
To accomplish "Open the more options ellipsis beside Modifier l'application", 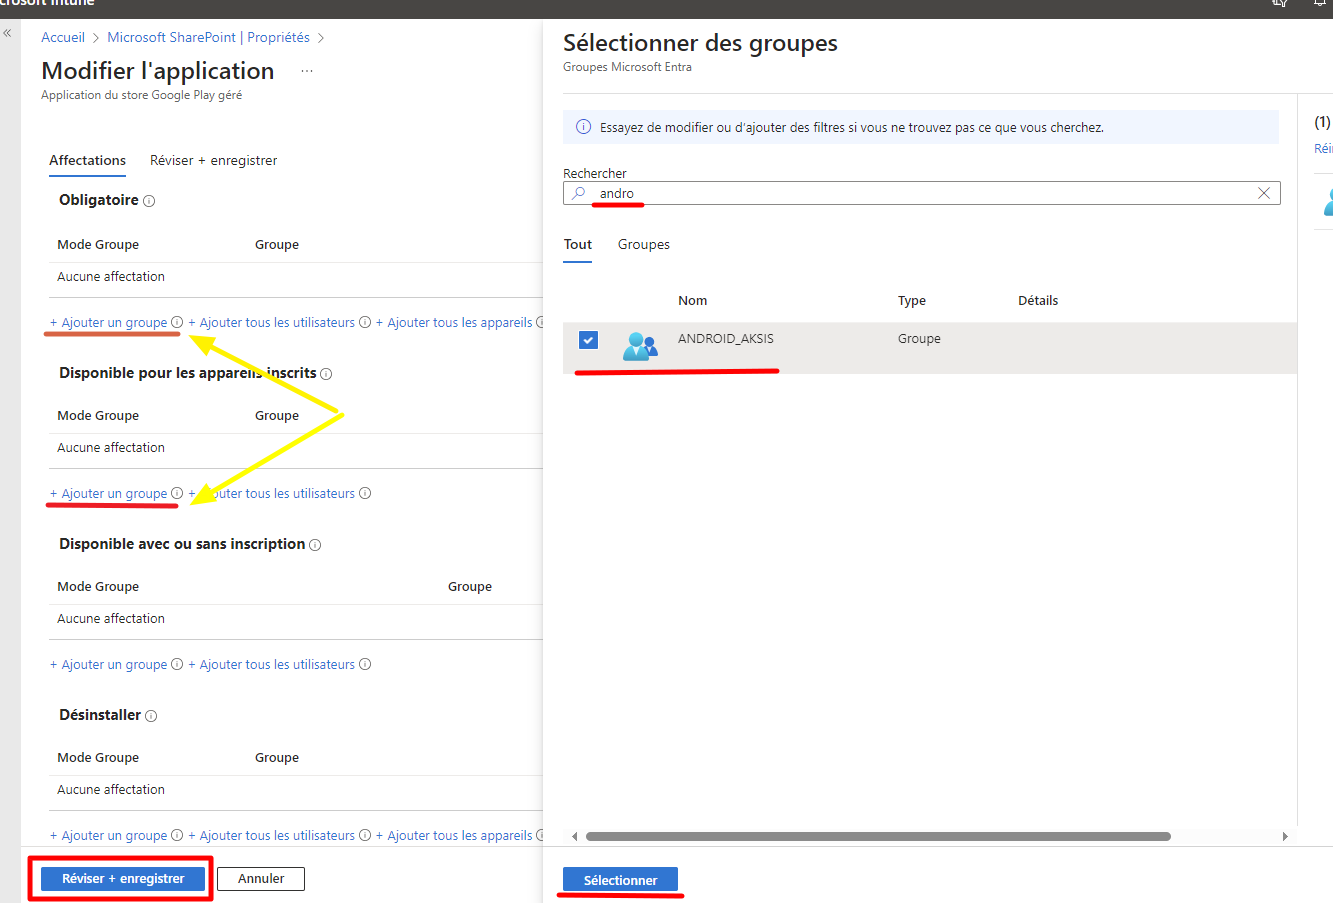I will (307, 71).
